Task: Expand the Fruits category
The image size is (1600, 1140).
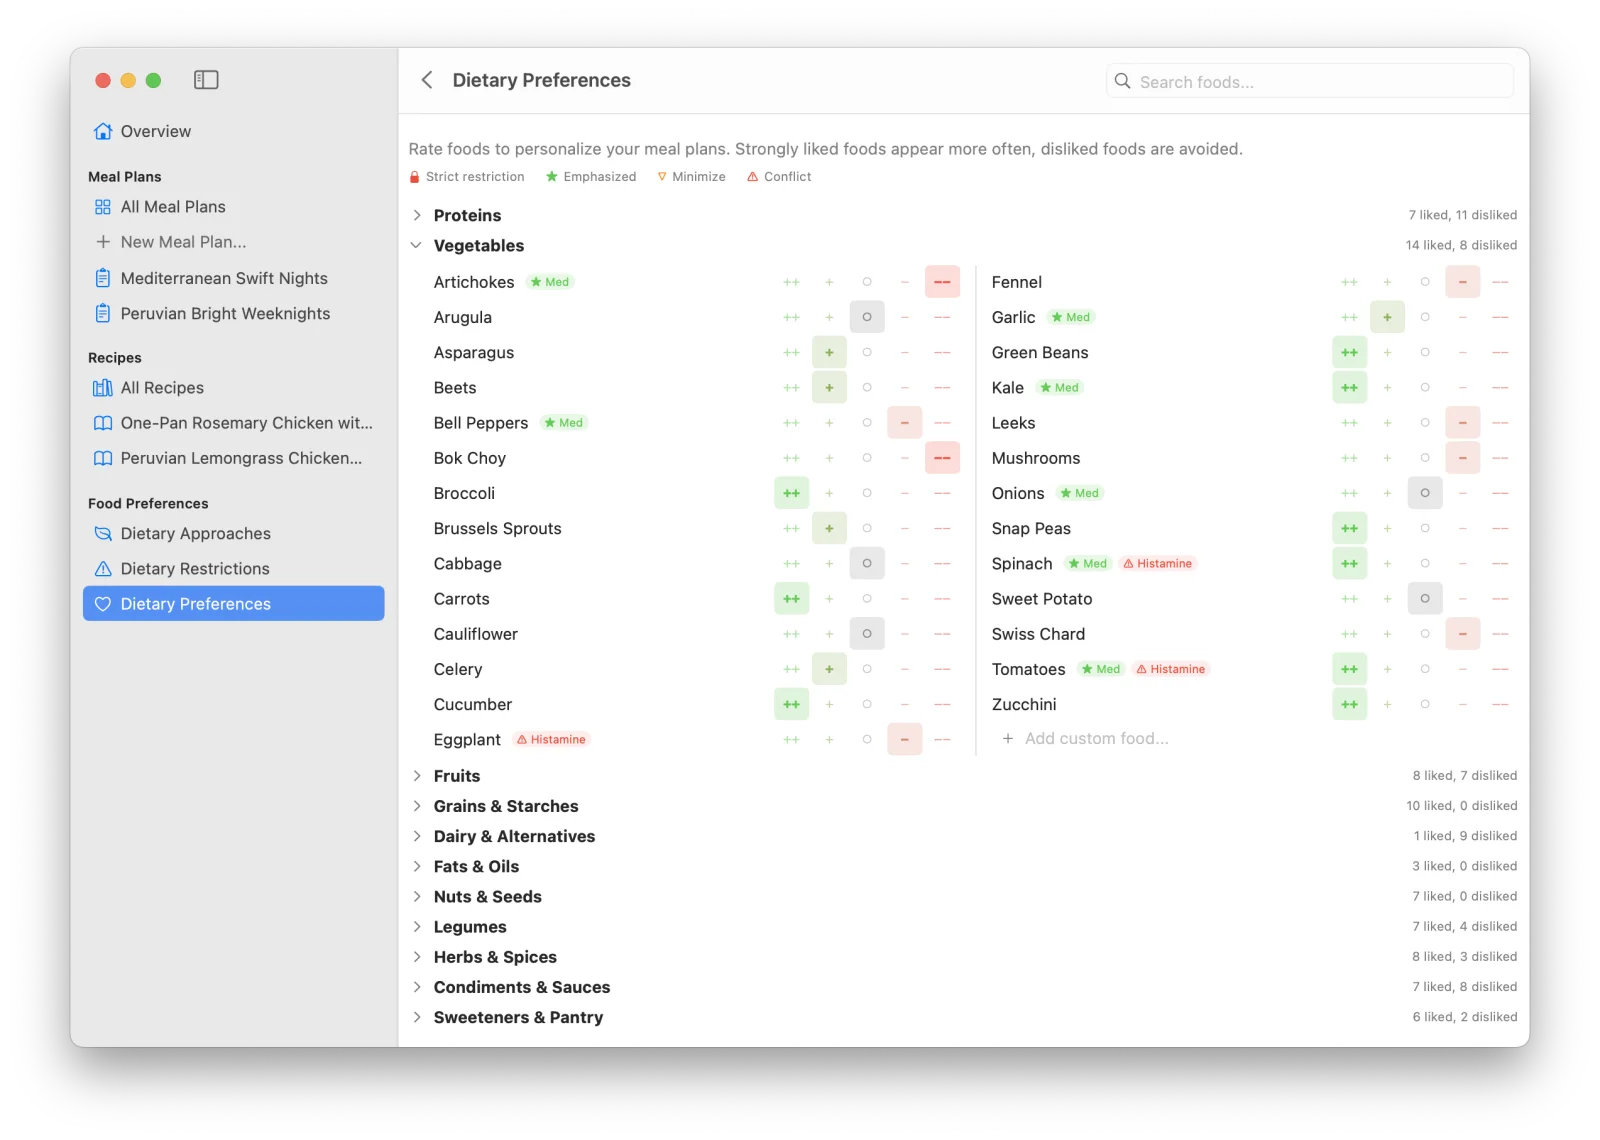Action: [417, 776]
